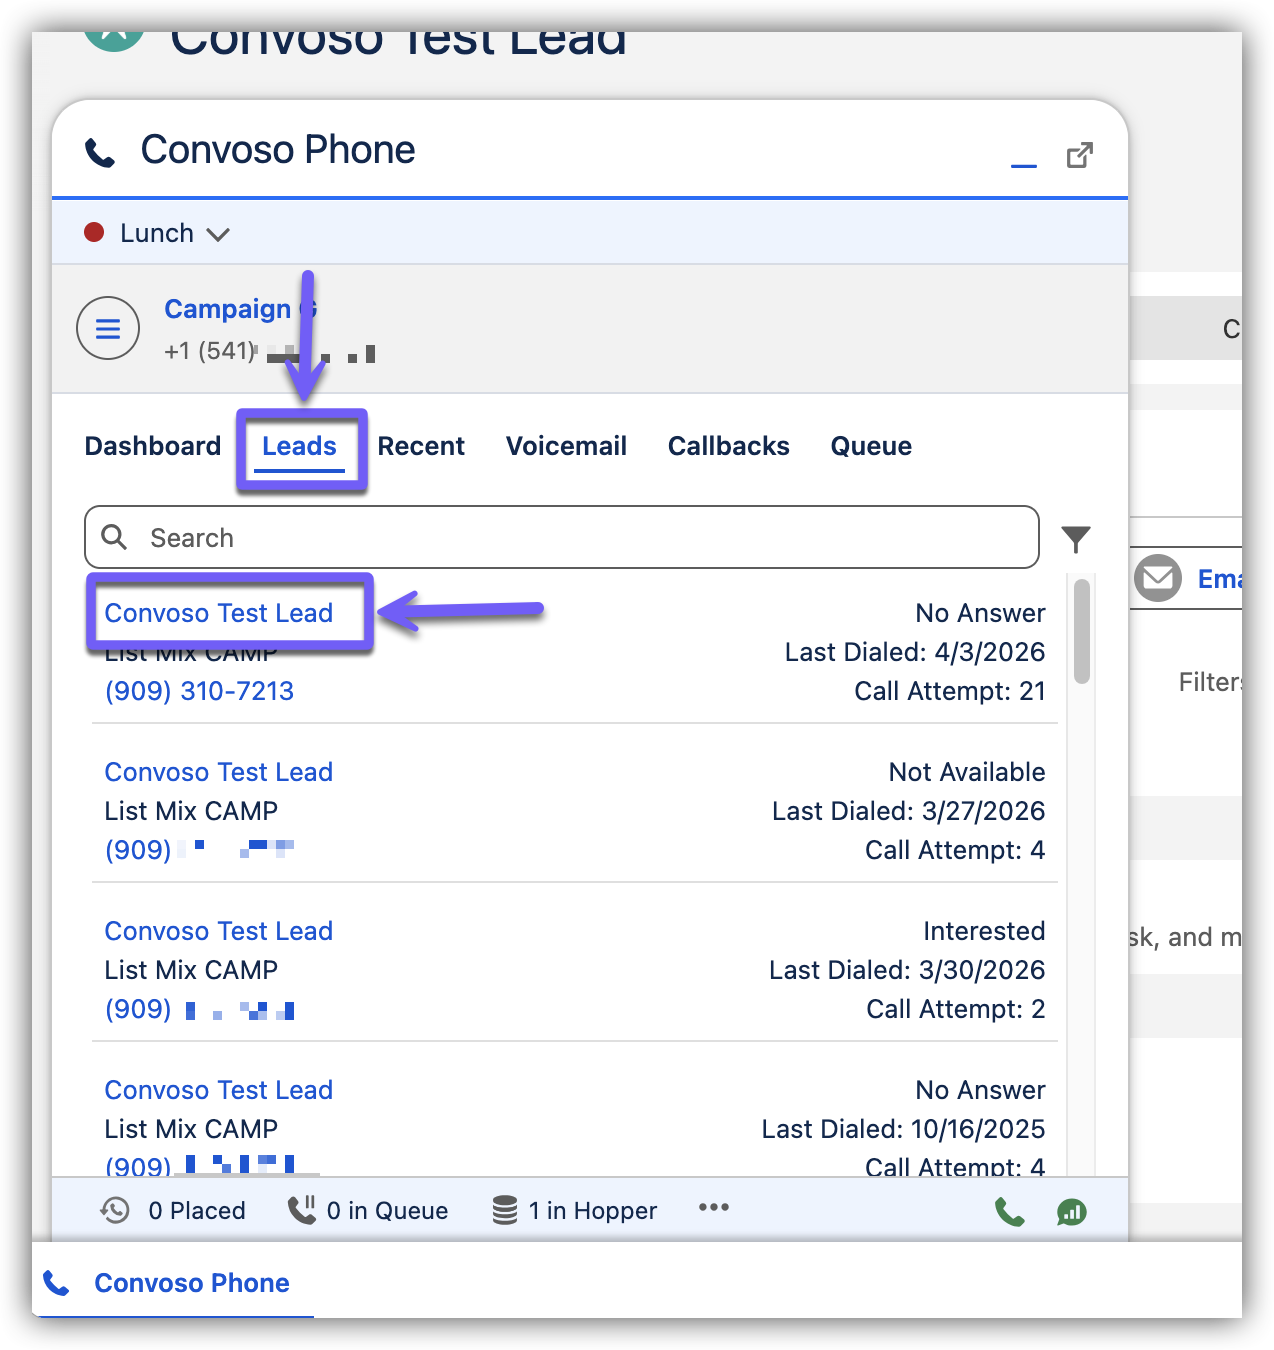Screen dimensions: 1274x1350
Task: Click the green phone dial icon
Action: point(1010,1212)
